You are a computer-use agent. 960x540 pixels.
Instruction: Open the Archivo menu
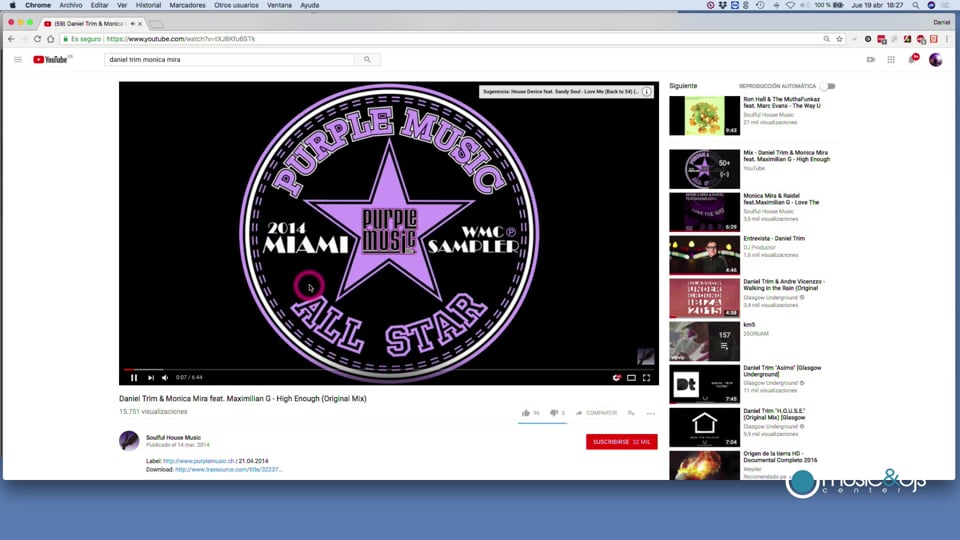click(70, 5)
